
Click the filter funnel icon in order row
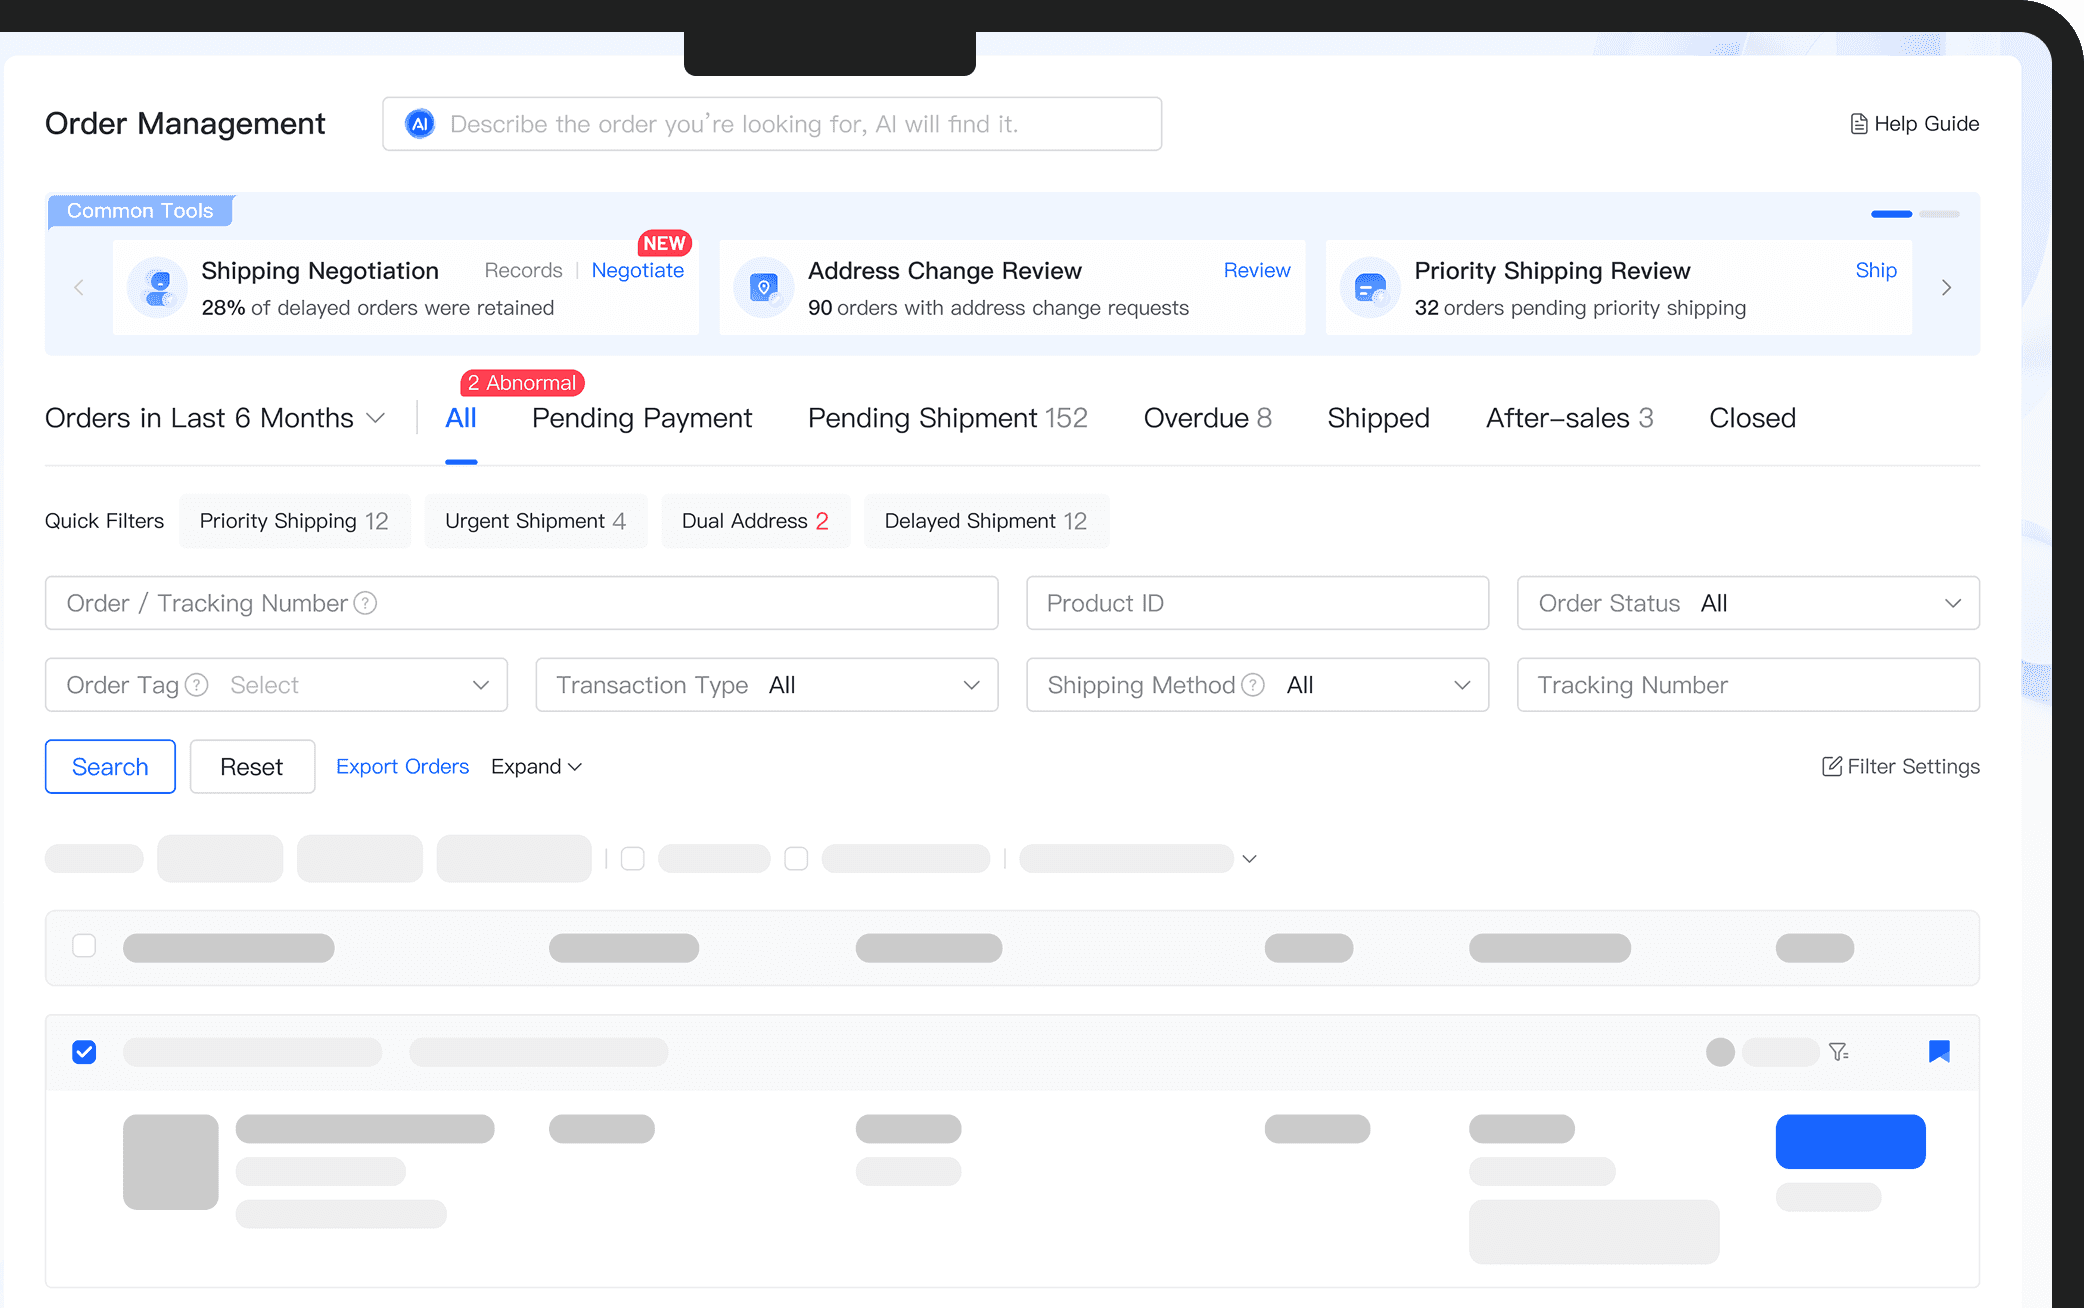(1838, 1052)
